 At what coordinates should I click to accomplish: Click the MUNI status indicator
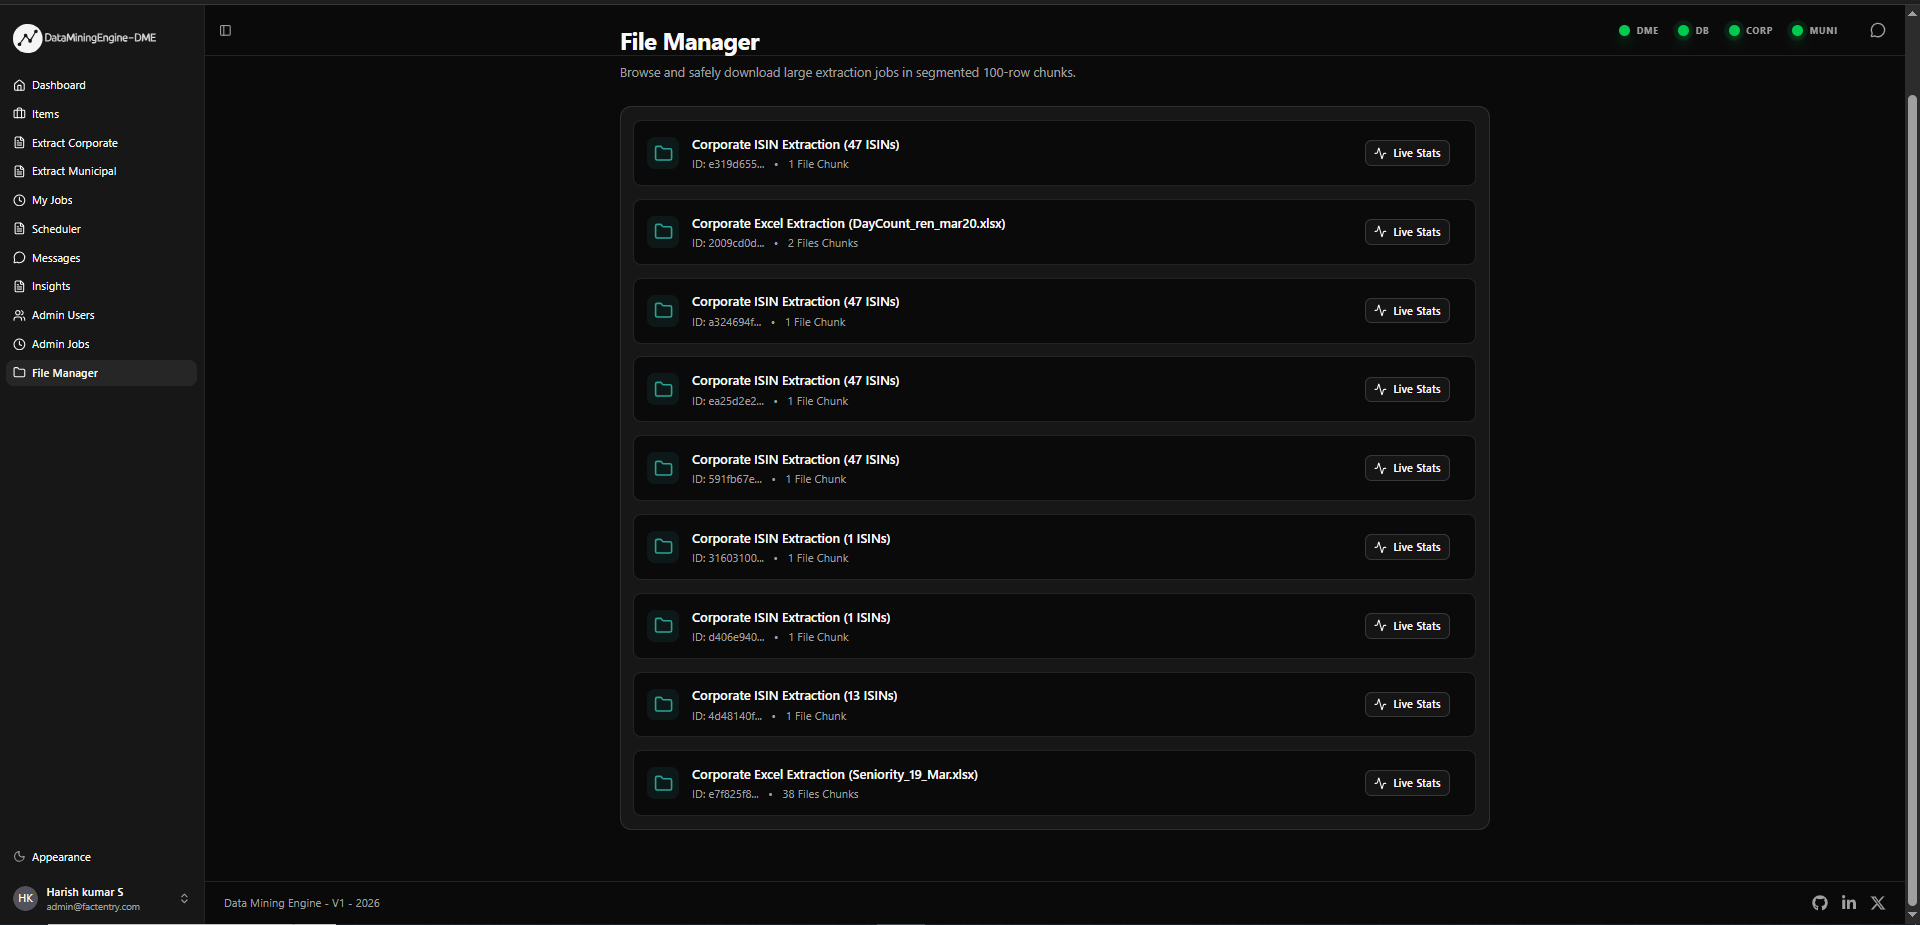pos(1814,31)
